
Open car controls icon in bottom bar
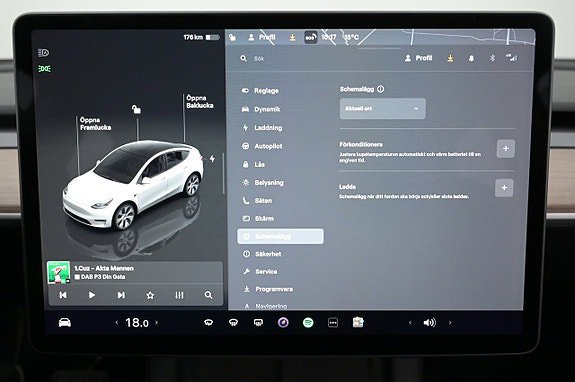click(x=65, y=323)
